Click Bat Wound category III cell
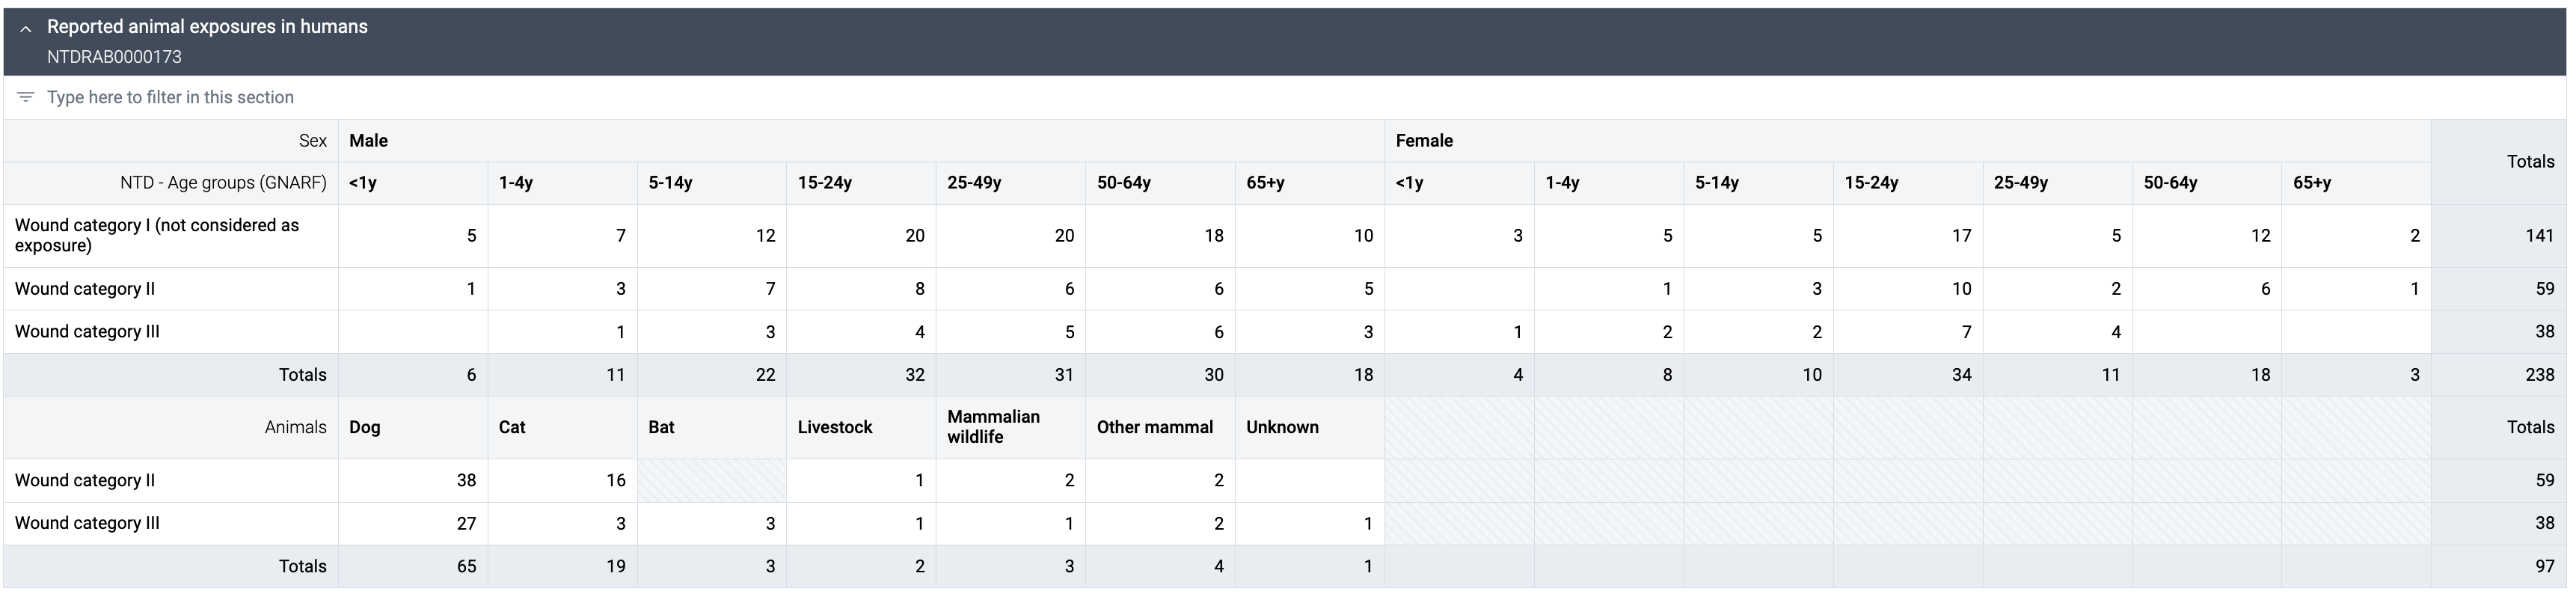The width and height of the screenshot is (2576, 600). click(712, 524)
